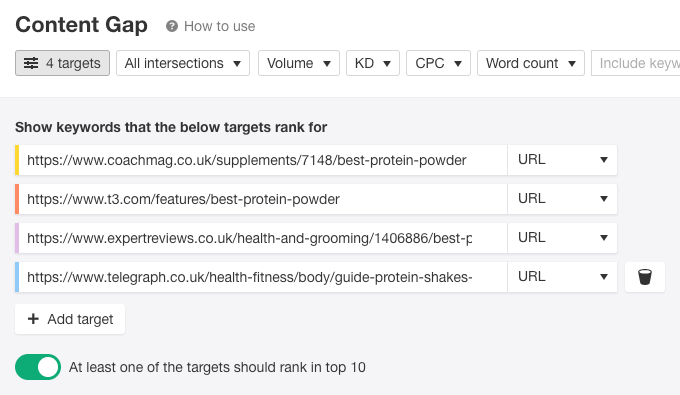Open the URL mode dropdown for expertreviews
This screenshot has width=680, height=395.
tap(562, 238)
